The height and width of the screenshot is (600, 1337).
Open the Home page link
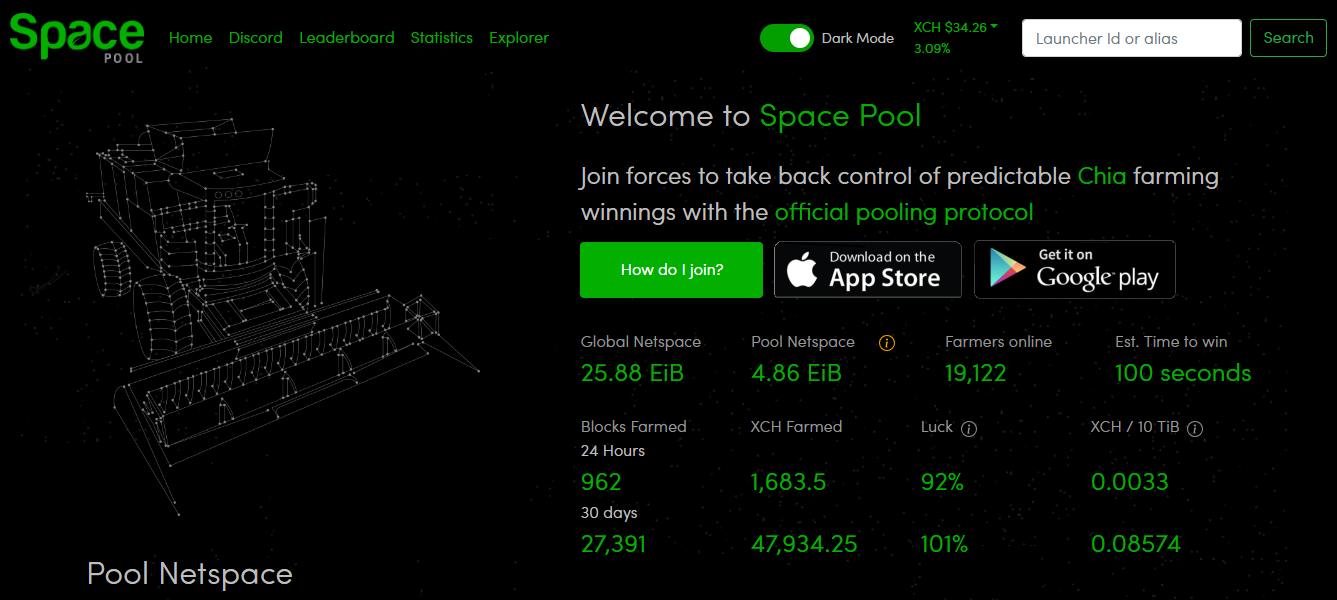190,38
